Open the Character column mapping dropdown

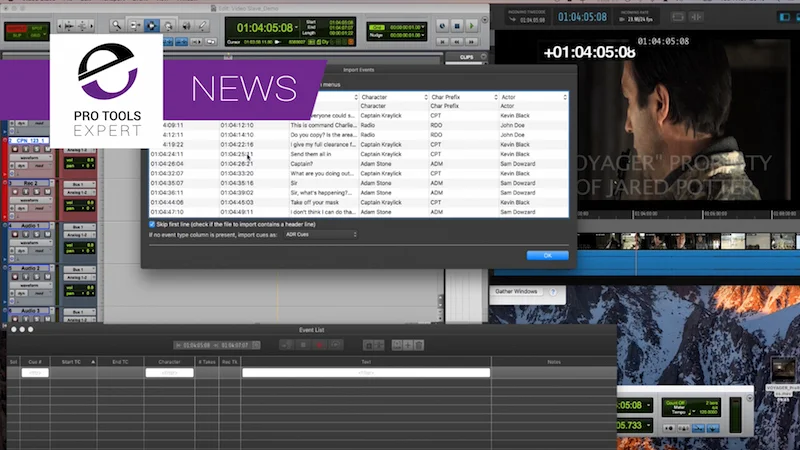pos(394,97)
